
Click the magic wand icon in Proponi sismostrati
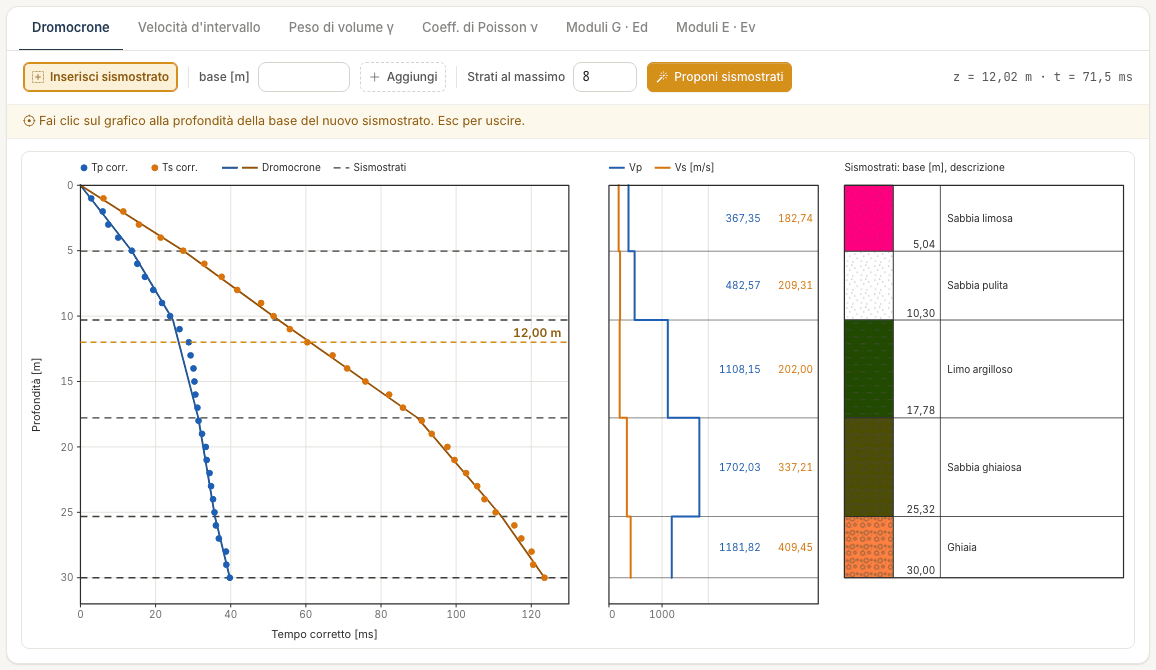tap(662, 77)
